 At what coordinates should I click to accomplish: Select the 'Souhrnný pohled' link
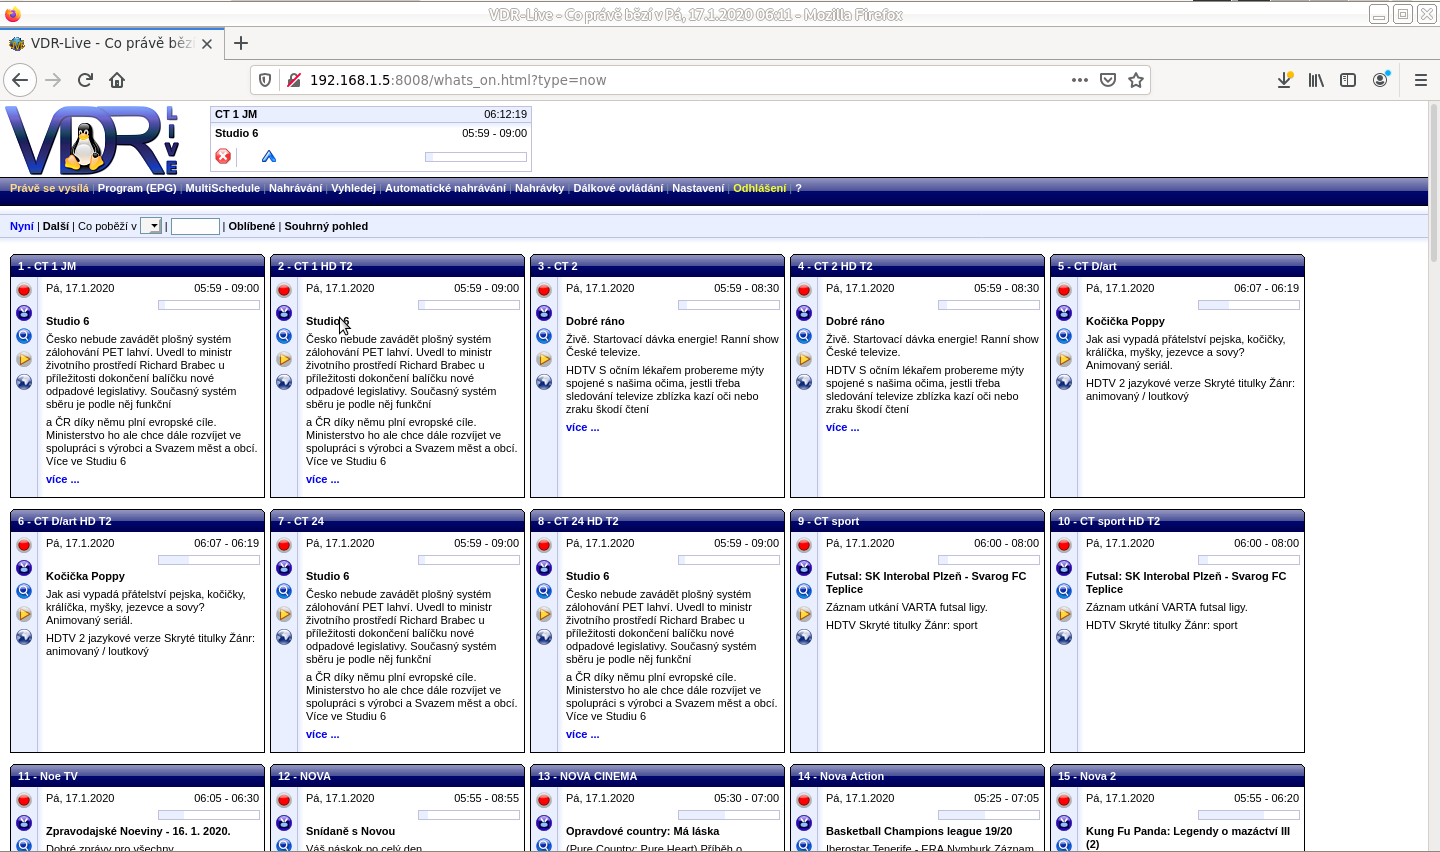(x=326, y=226)
